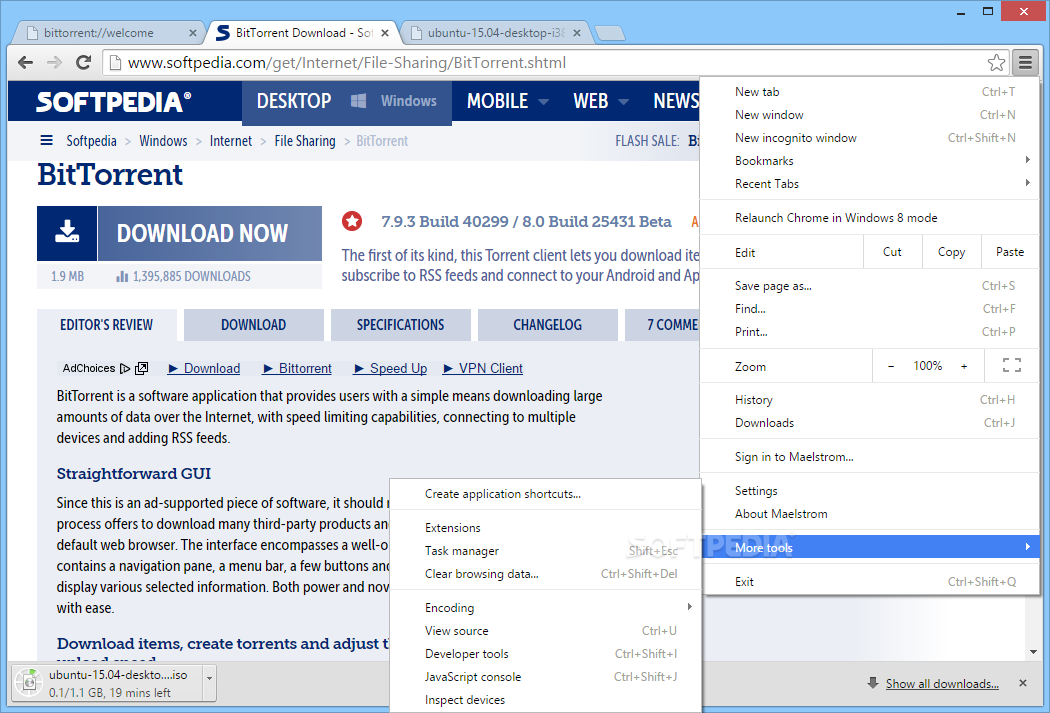
Task: Decrease zoom with minus button
Action: [891, 366]
